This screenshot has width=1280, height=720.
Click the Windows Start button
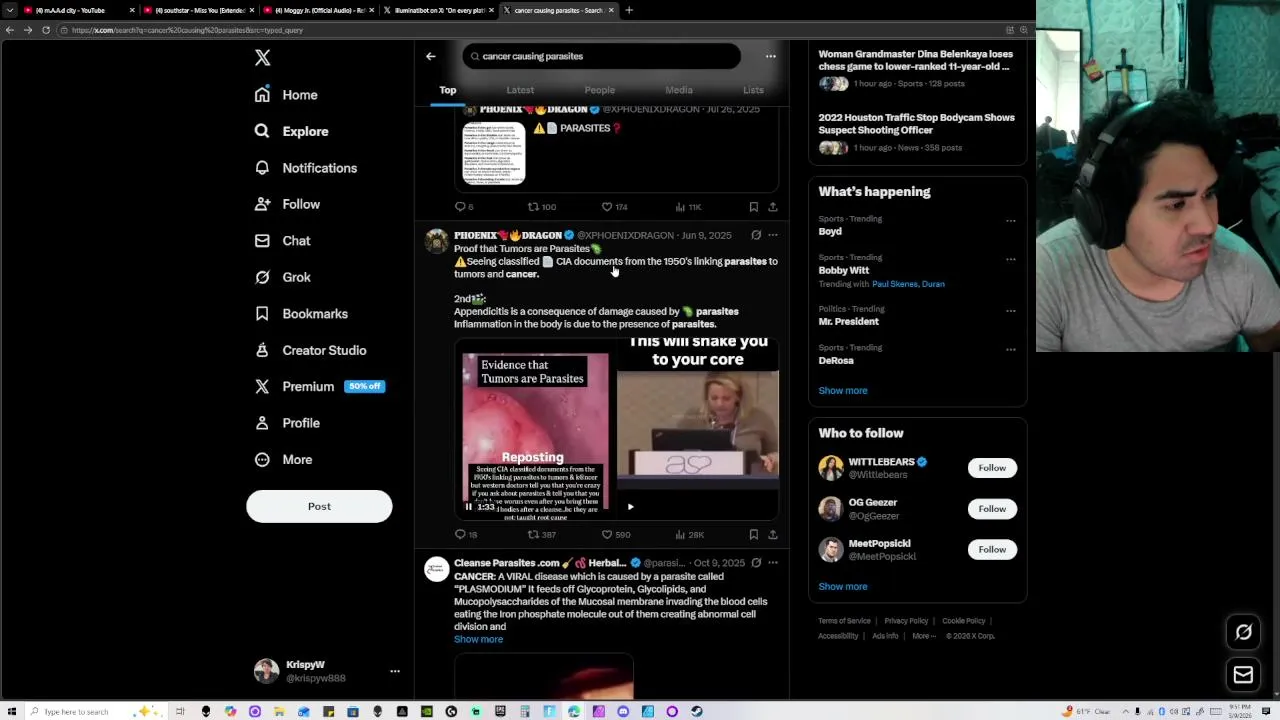click(11, 712)
